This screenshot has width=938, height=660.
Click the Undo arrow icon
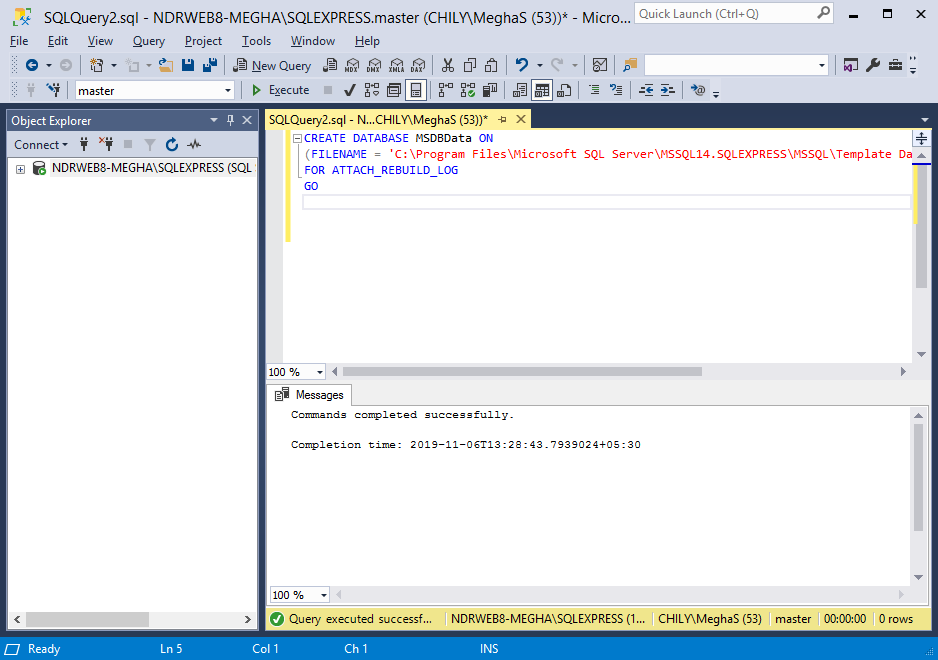pos(522,65)
